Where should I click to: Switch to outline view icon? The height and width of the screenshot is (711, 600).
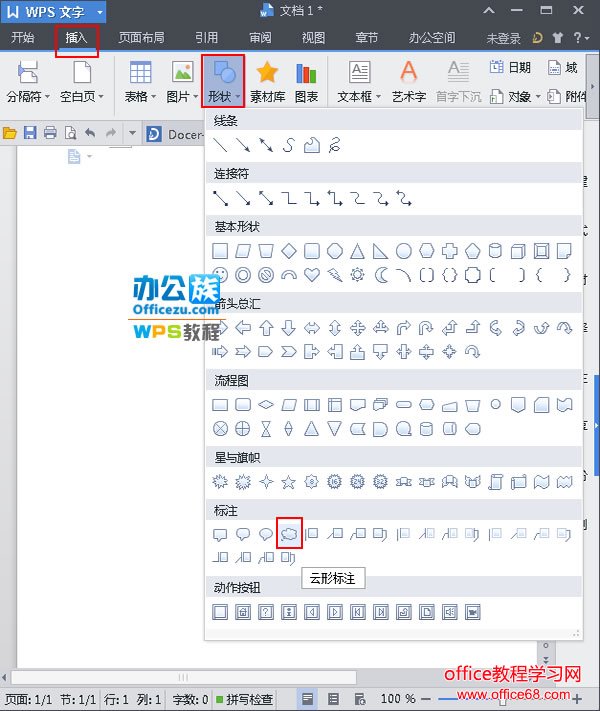click(x=333, y=699)
